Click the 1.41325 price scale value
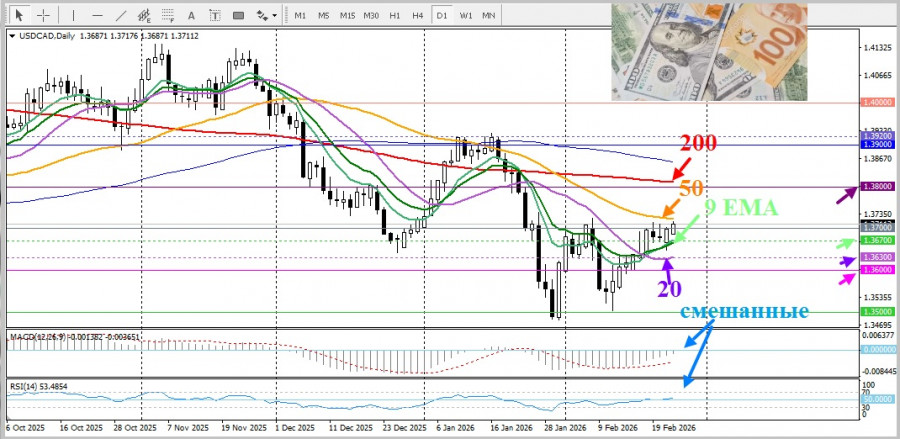 click(x=878, y=50)
